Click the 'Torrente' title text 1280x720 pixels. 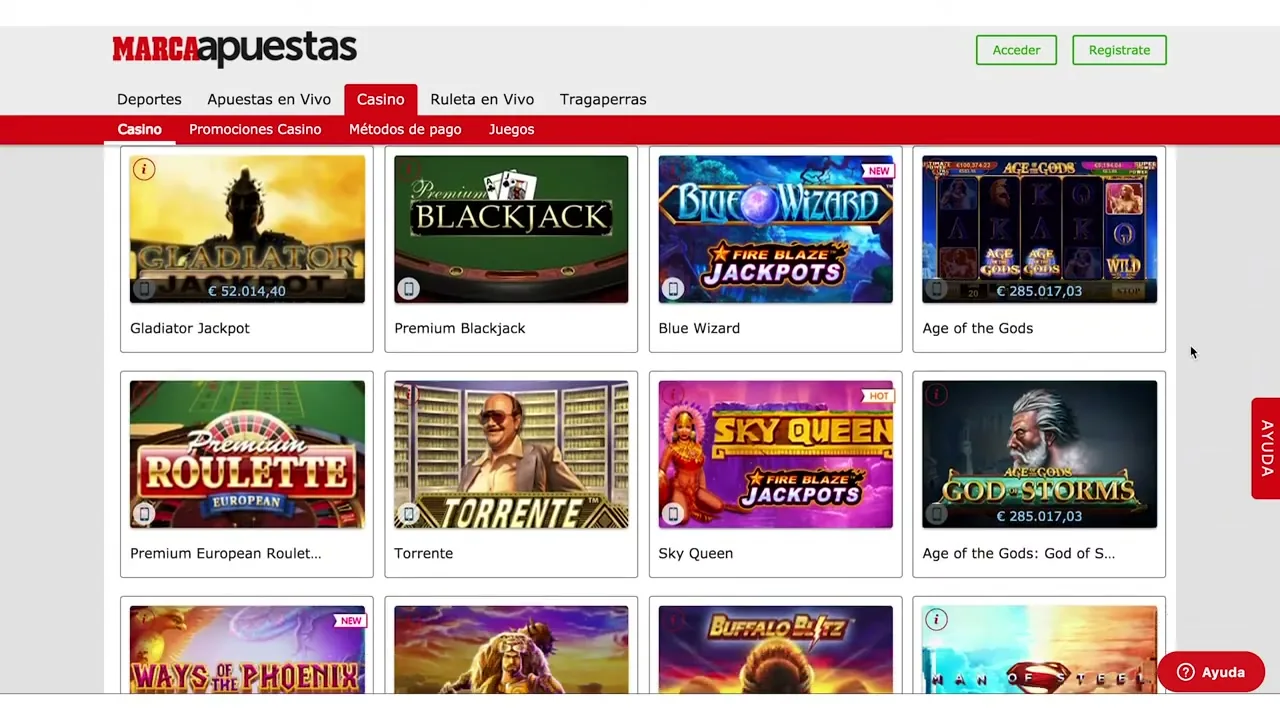(423, 553)
